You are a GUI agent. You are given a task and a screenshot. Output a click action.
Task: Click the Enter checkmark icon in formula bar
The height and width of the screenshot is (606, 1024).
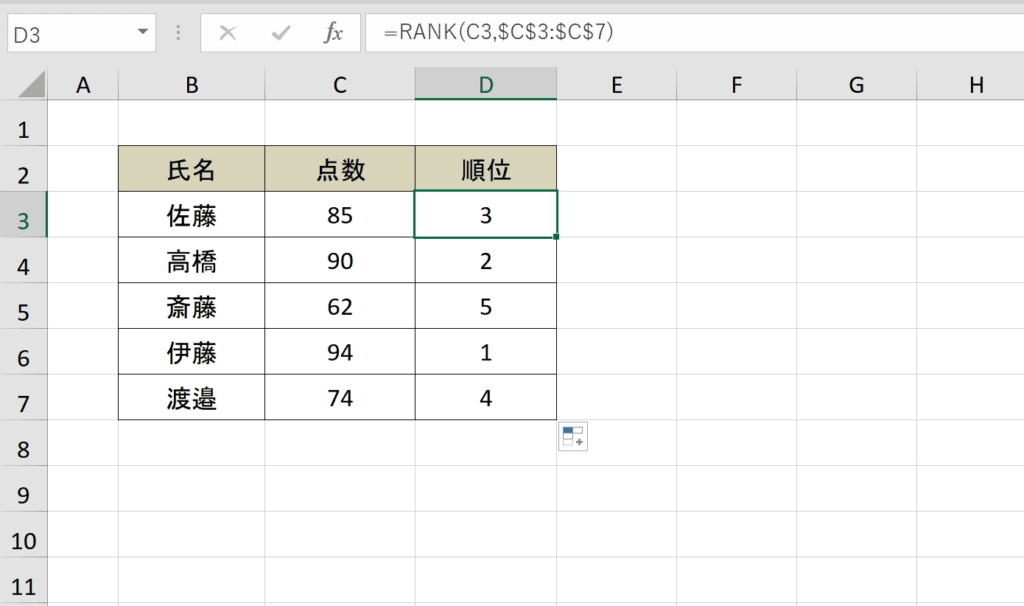281,33
